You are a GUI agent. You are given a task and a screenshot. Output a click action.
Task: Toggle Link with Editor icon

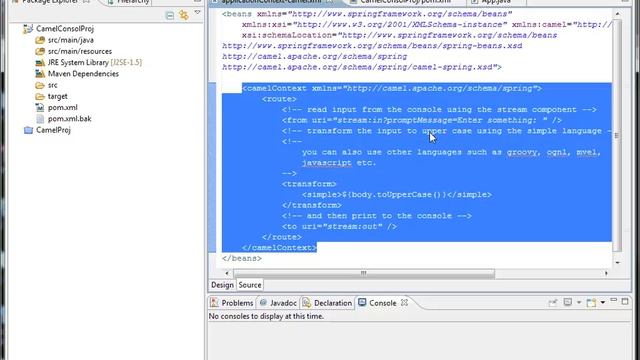tap(184, 16)
